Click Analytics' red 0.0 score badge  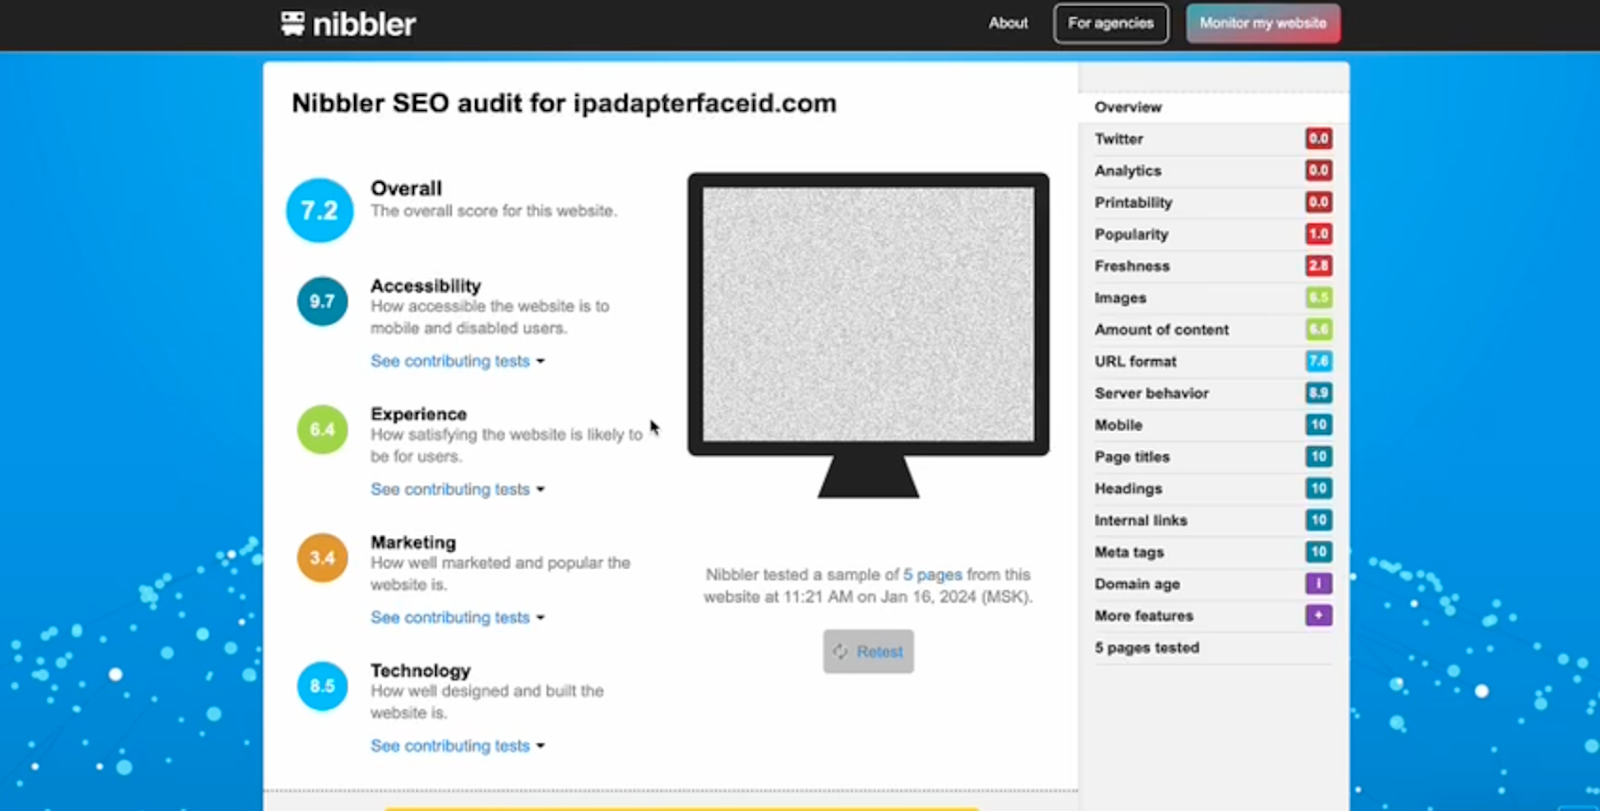coord(1318,171)
